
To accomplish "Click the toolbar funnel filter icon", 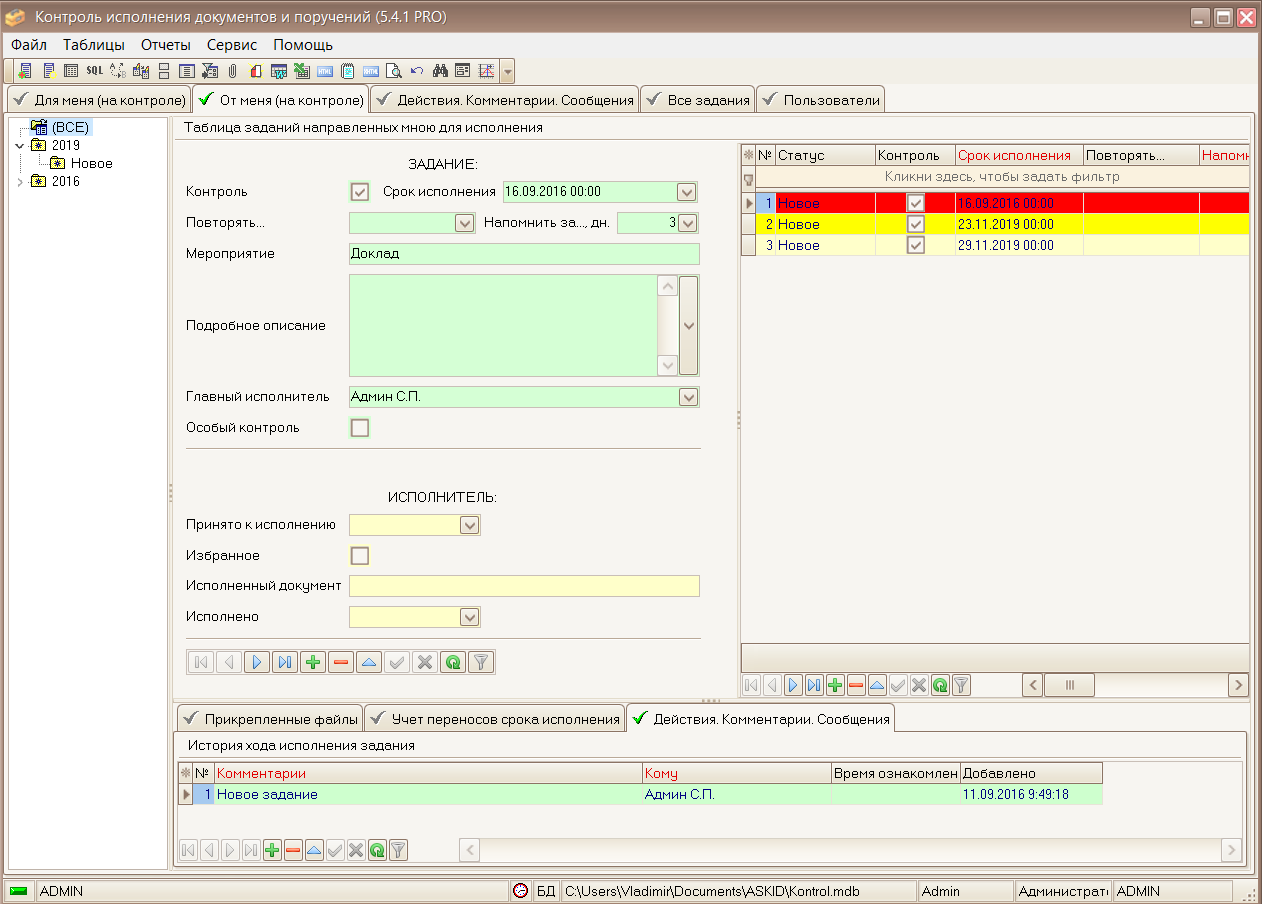I will tap(210, 71).
